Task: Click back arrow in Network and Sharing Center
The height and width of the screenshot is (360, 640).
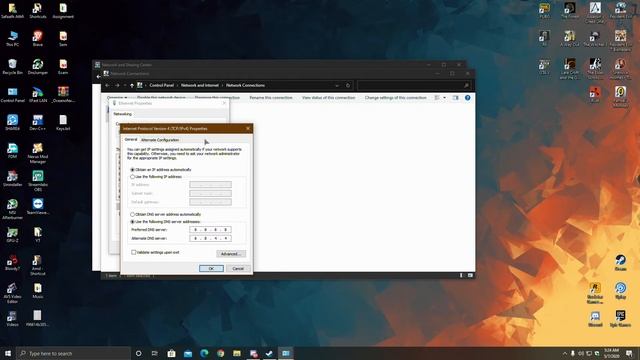Action: 98,76
